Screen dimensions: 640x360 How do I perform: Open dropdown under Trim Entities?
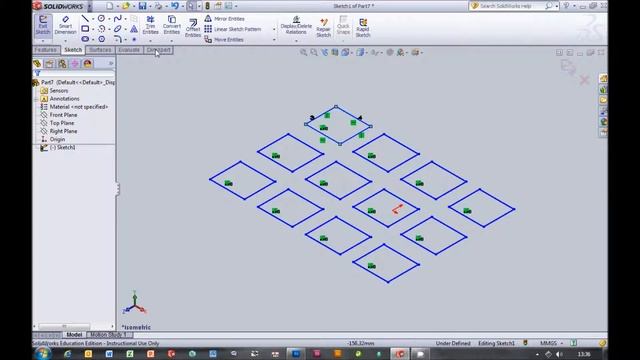(150, 41)
